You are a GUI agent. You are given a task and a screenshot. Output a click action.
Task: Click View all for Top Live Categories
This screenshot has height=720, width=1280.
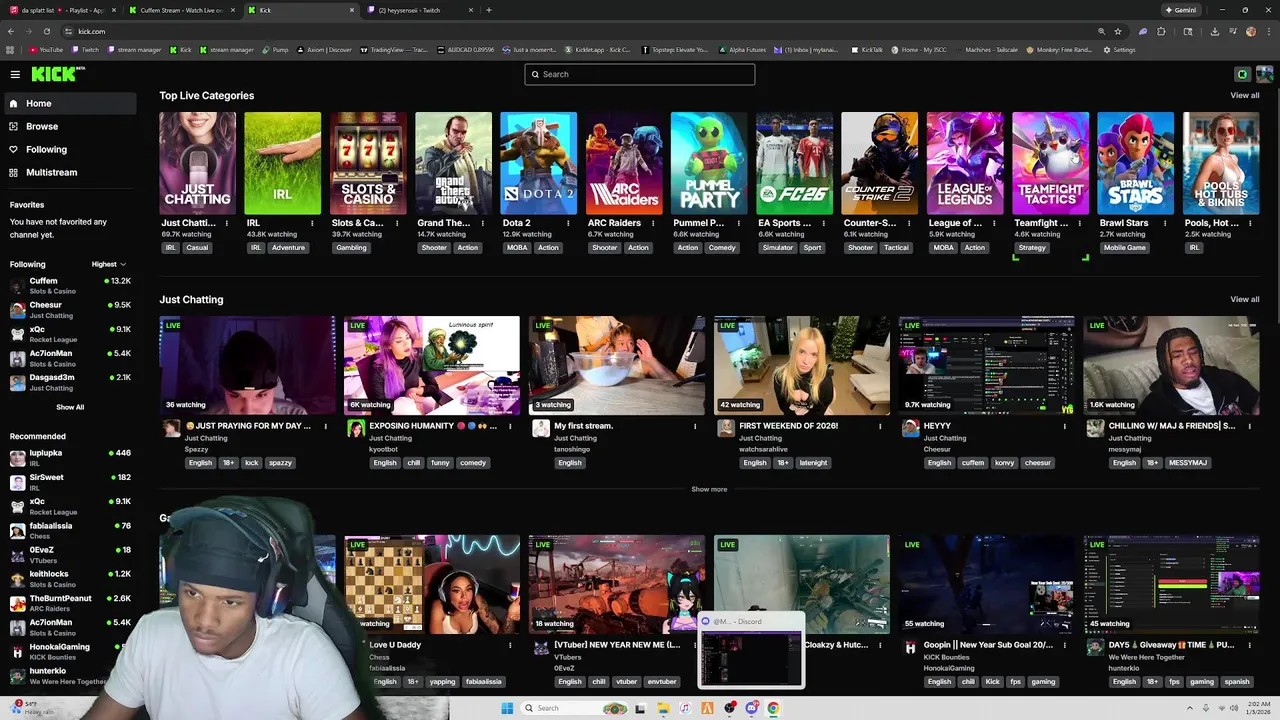pos(1245,95)
